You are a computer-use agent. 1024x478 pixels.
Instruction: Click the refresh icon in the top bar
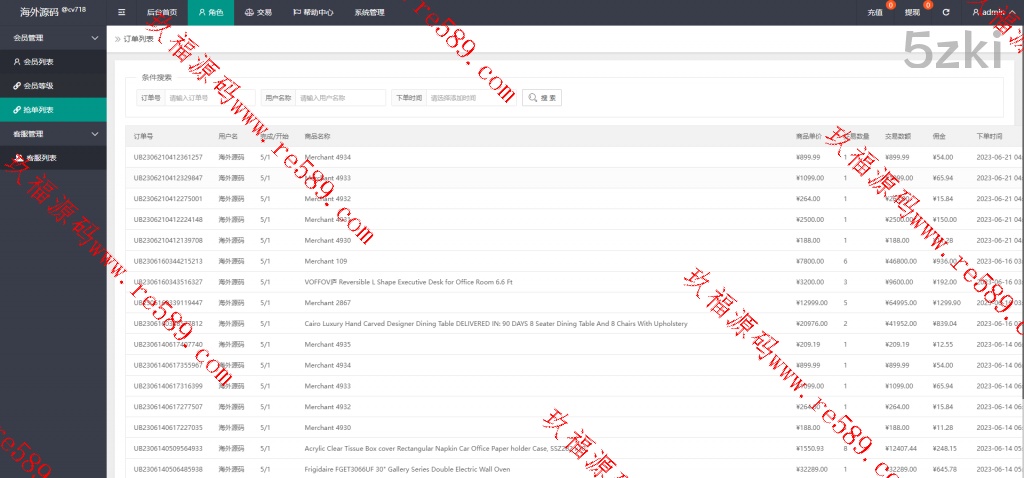(945, 12)
